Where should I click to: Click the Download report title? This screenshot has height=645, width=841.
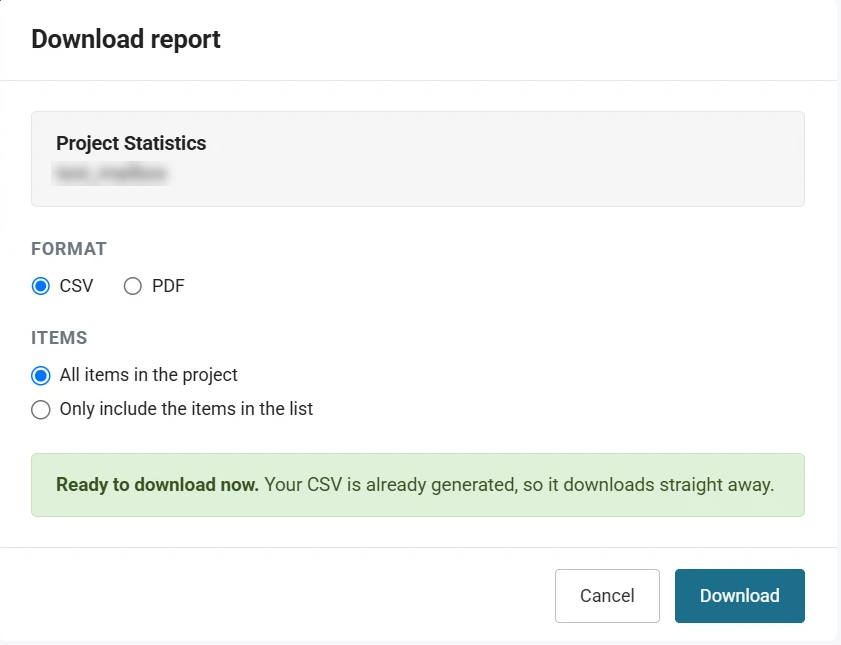click(x=126, y=39)
